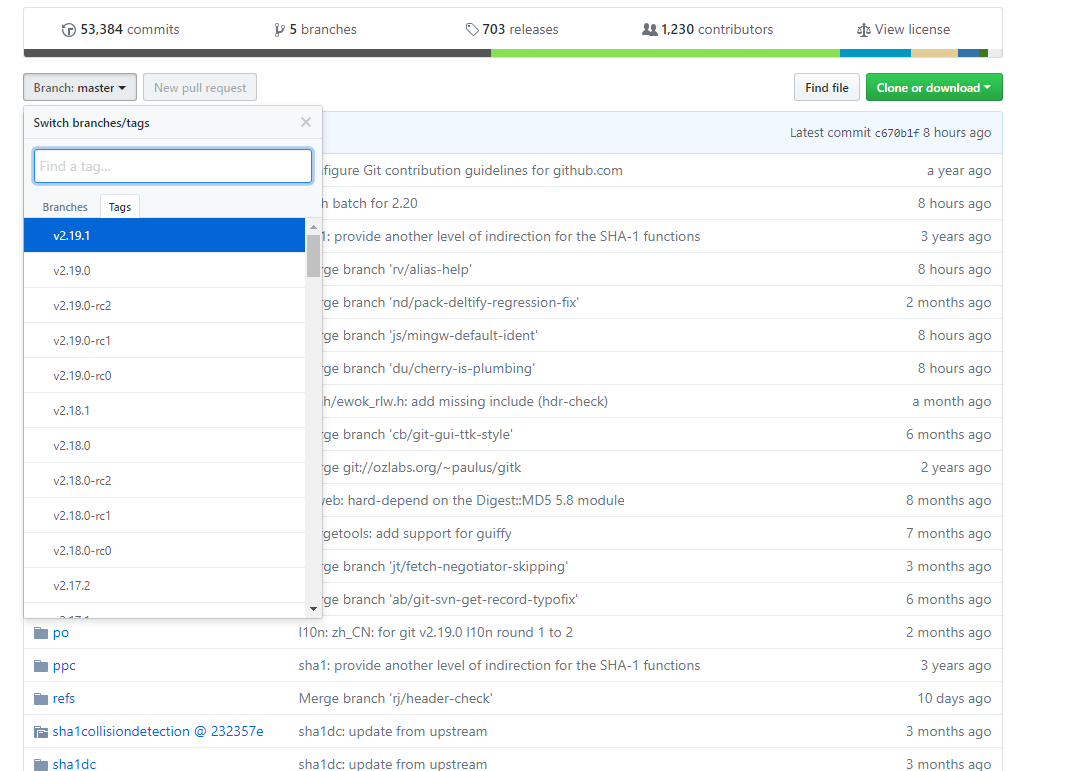This screenshot has height=771, width=1079.
Task: Select tag v2.19.0-rc1
Action: pos(164,341)
